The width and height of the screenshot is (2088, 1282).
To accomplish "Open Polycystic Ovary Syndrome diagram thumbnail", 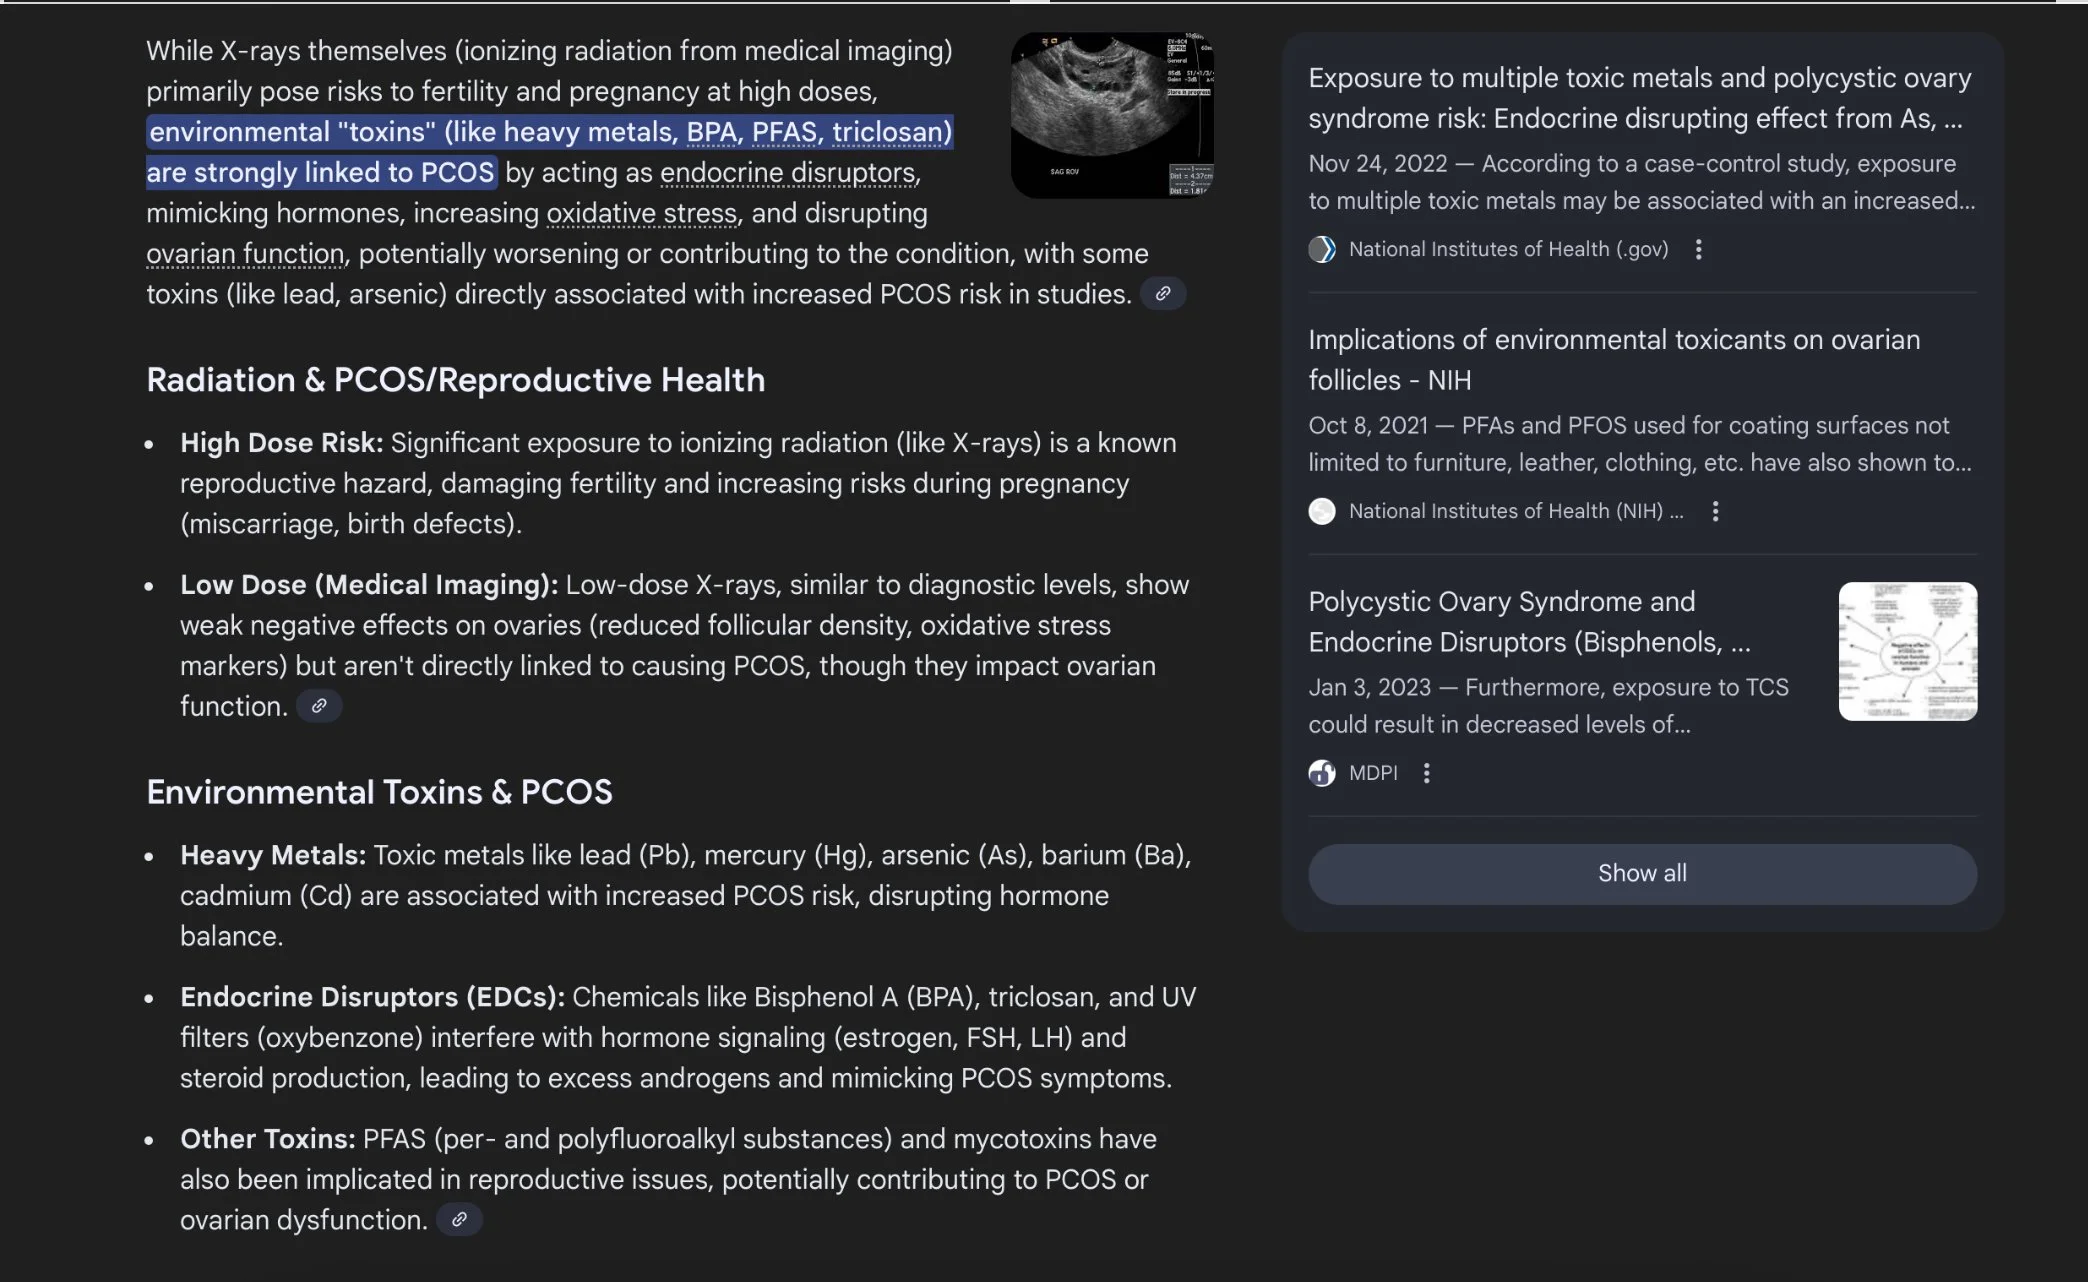I will [x=1907, y=651].
